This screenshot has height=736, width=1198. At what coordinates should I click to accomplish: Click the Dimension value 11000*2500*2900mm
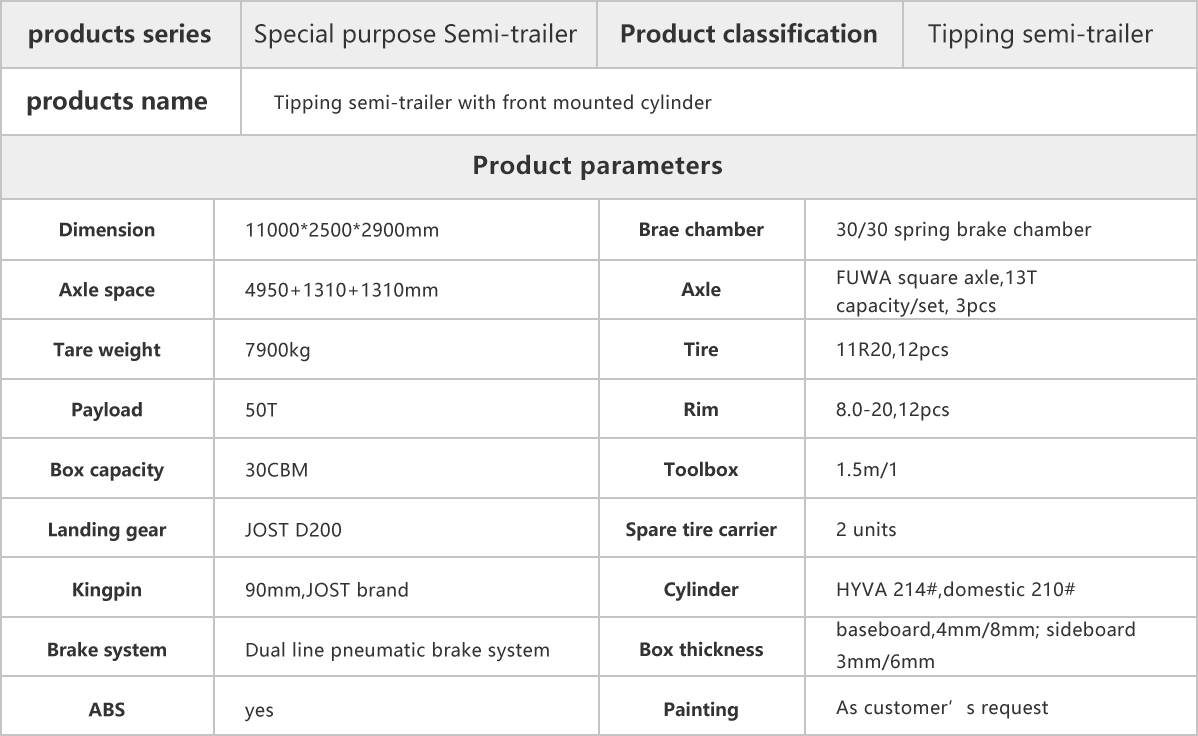click(342, 230)
